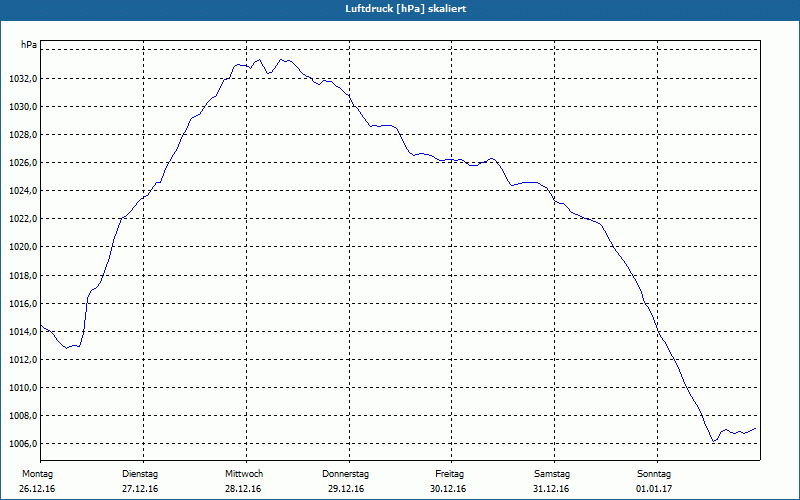
Task: Click the date '01.01.17'
Action: (x=654, y=489)
